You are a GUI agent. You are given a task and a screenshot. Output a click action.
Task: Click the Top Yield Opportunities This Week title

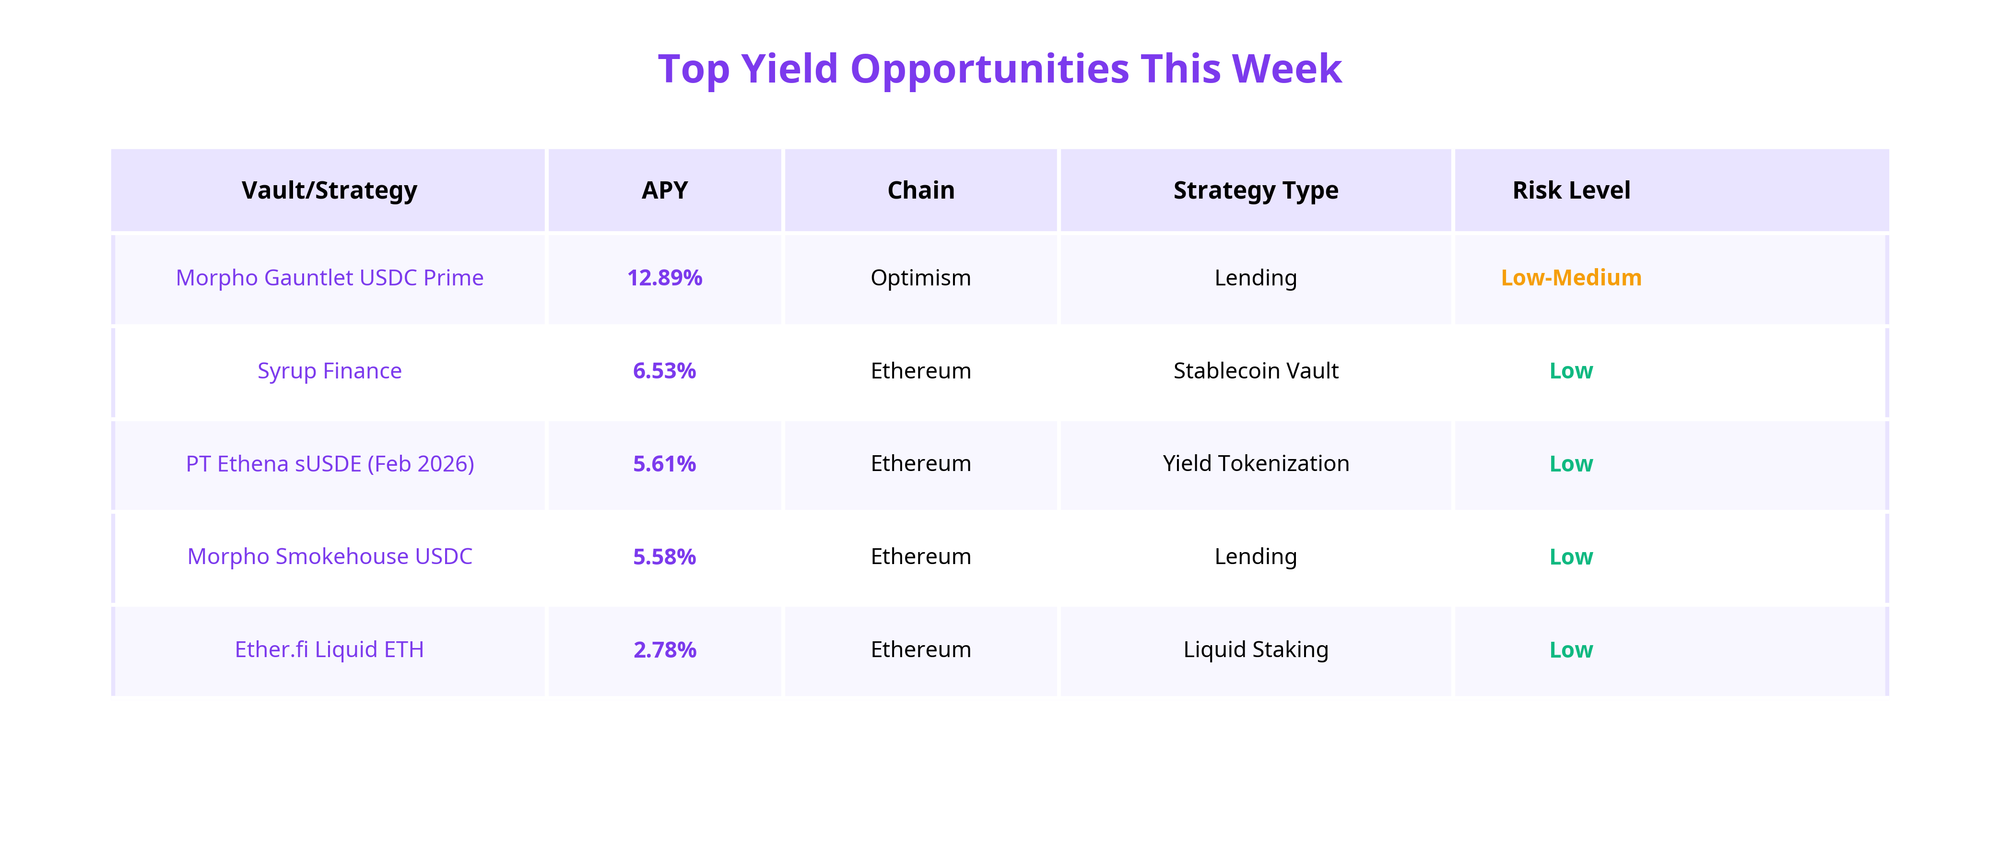999,69
